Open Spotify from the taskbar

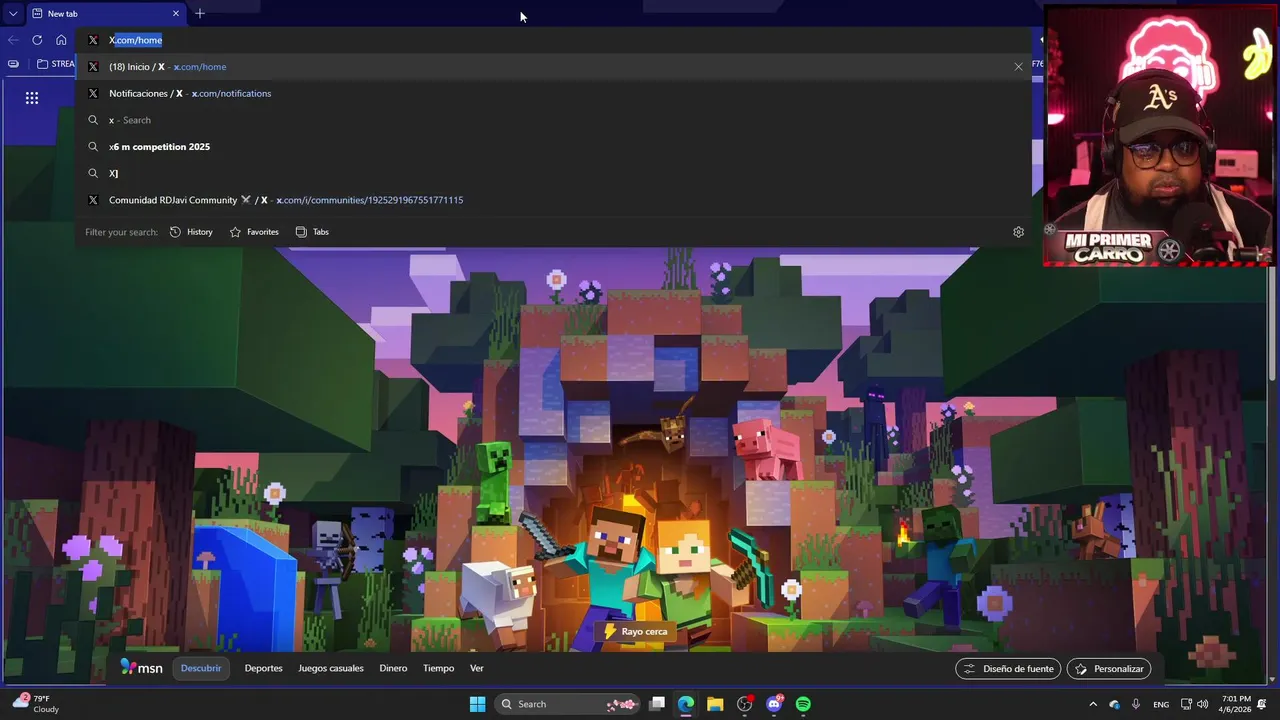pos(803,704)
